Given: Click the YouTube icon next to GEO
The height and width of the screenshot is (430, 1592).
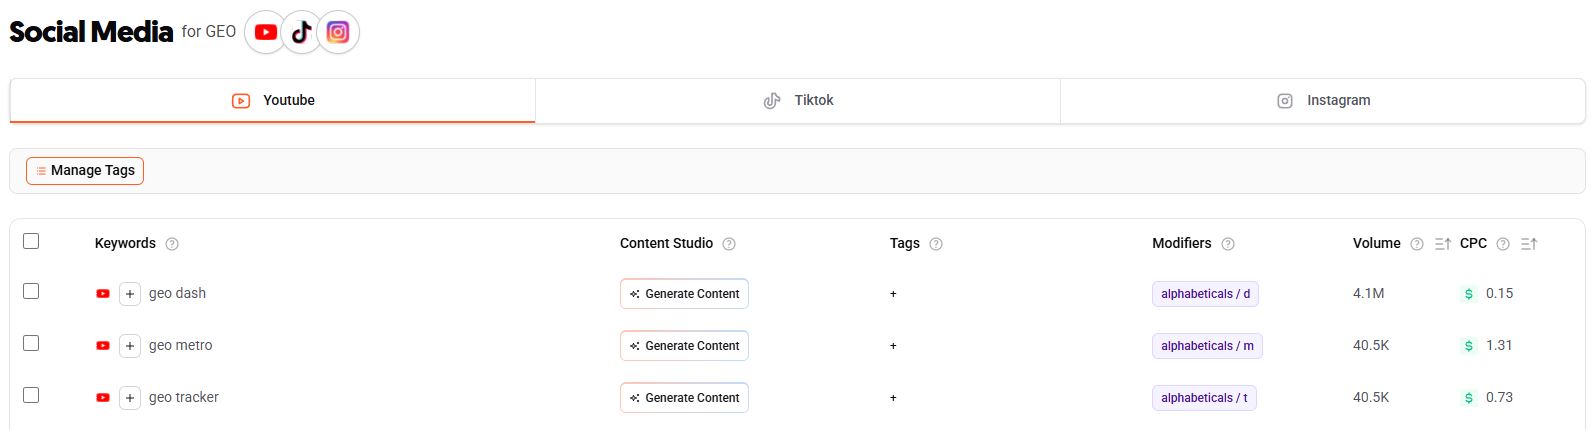Looking at the screenshot, I should click(x=265, y=32).
